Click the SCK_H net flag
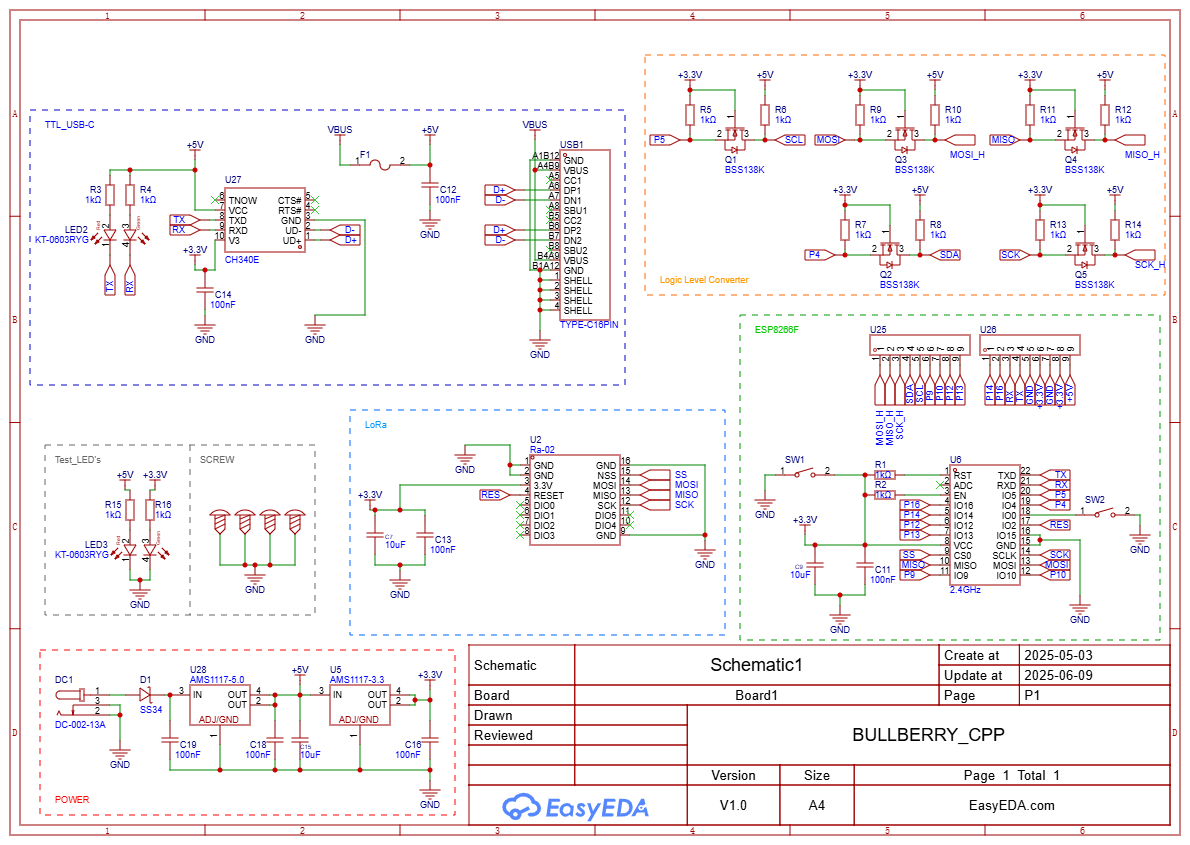The width and height of the screenshot is (1190, 845). click(x=1140, y=255)
